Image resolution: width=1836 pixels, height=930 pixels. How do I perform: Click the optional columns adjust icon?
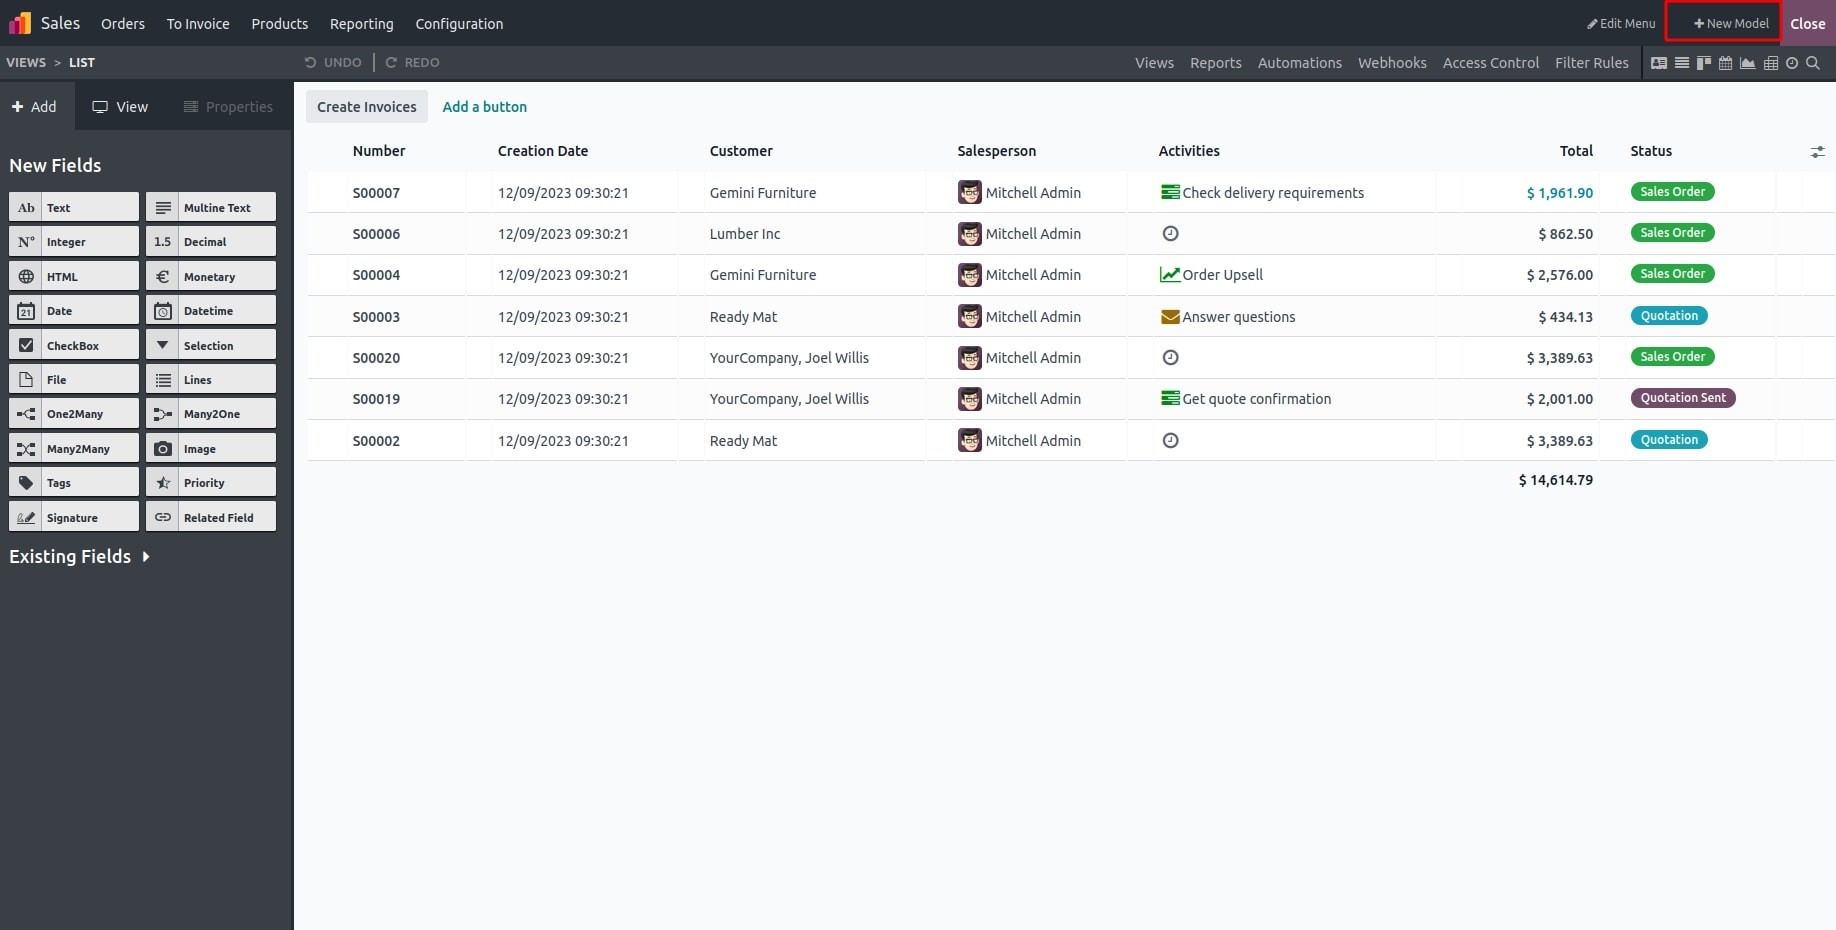1817,152
